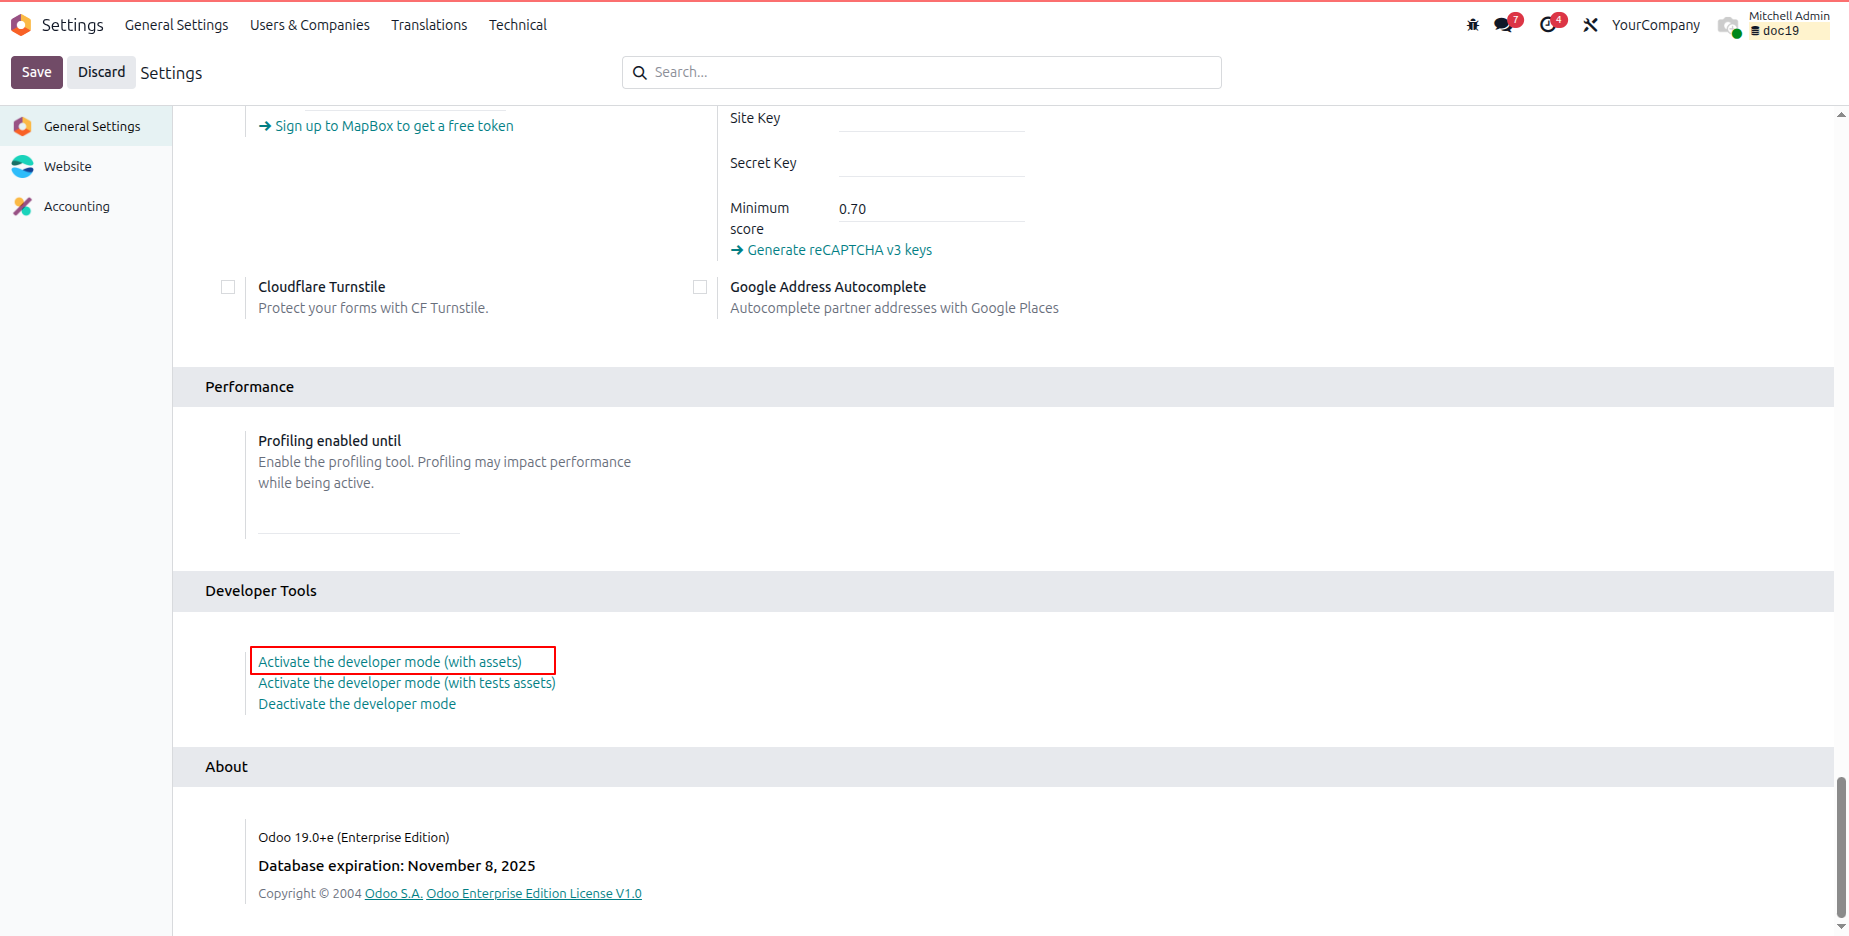Click the Save button
The image size is (1849, 936).
click(x=37, y=72)
